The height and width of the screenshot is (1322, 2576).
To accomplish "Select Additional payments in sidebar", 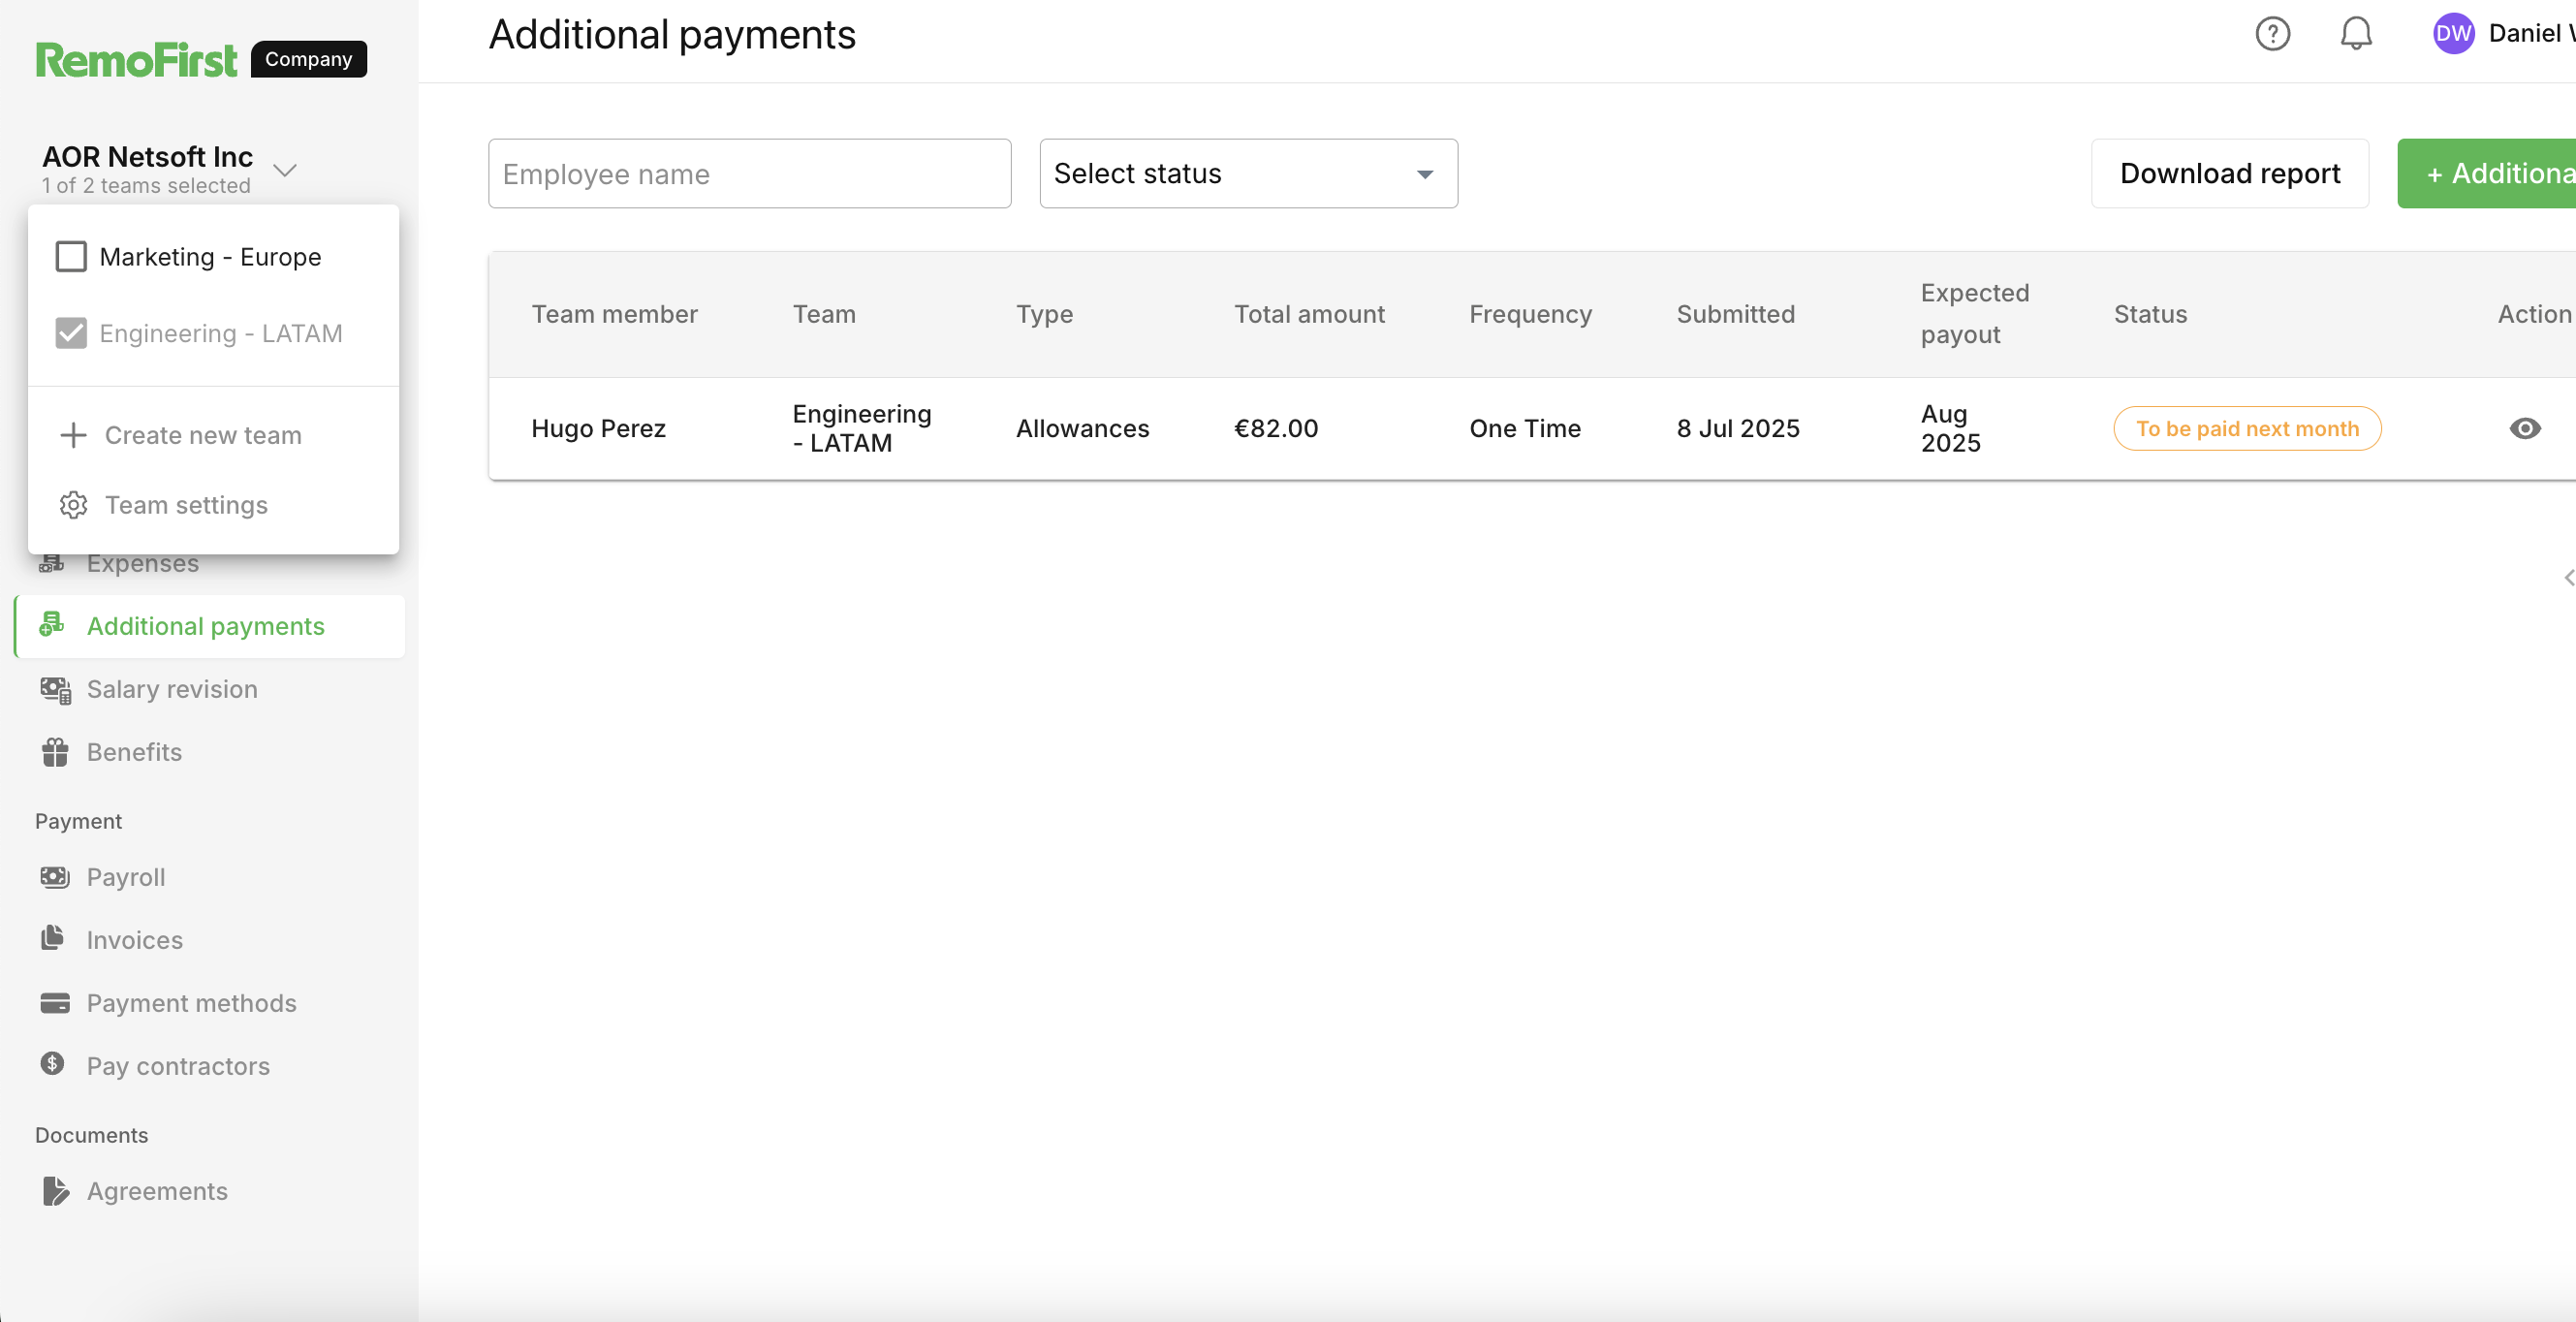I will pos(210,626).
